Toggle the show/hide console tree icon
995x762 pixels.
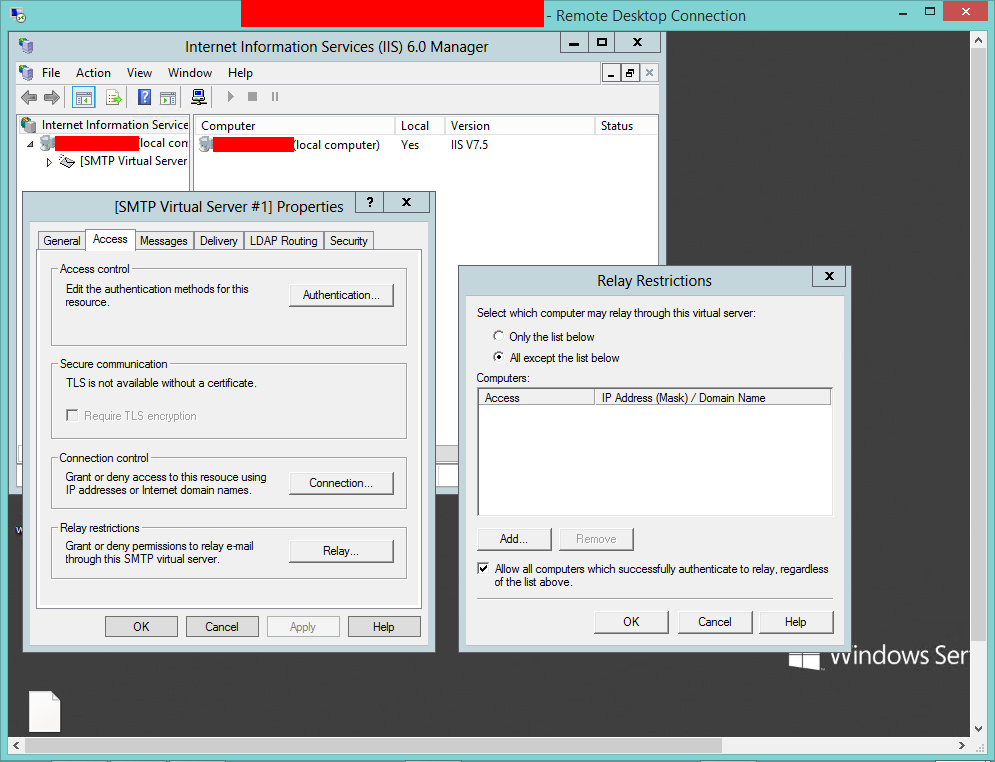pyautogui.click(x=84, y=98)
